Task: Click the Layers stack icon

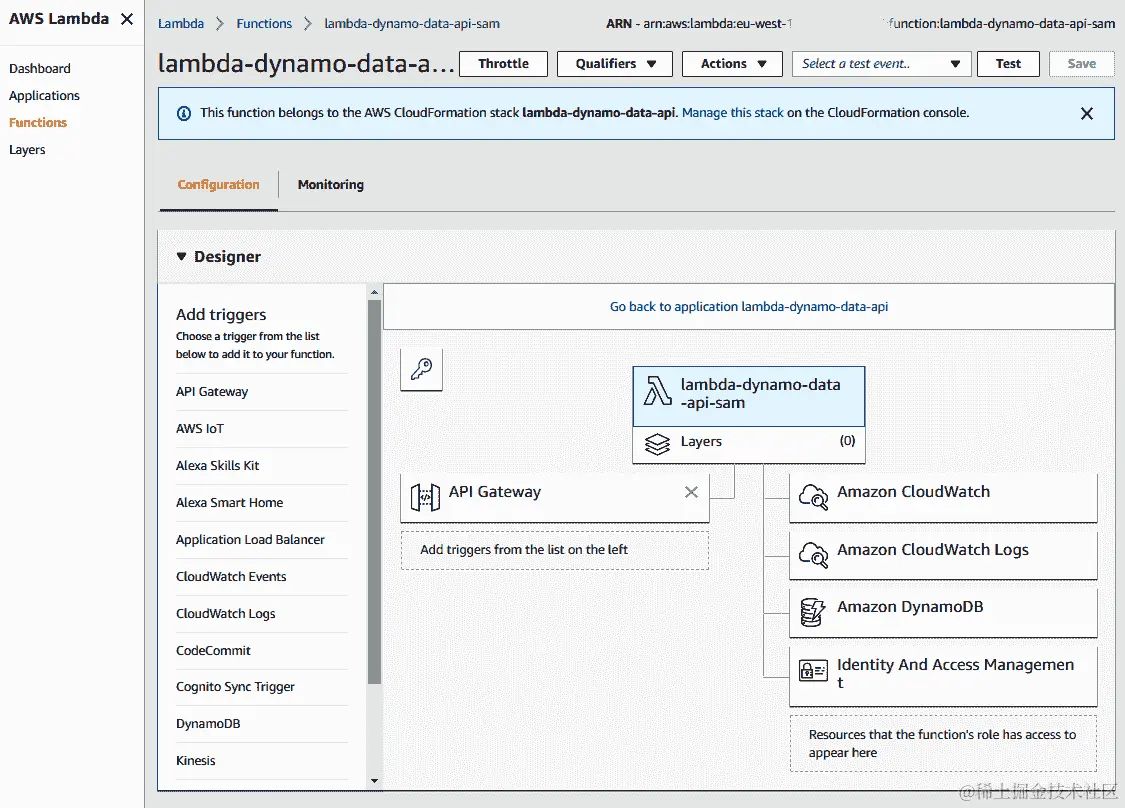Action: (656, 444)
